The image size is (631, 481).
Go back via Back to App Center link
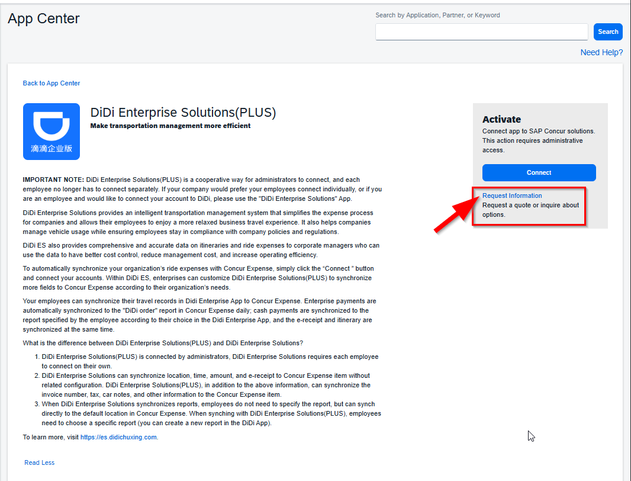(x=51, y=83)
